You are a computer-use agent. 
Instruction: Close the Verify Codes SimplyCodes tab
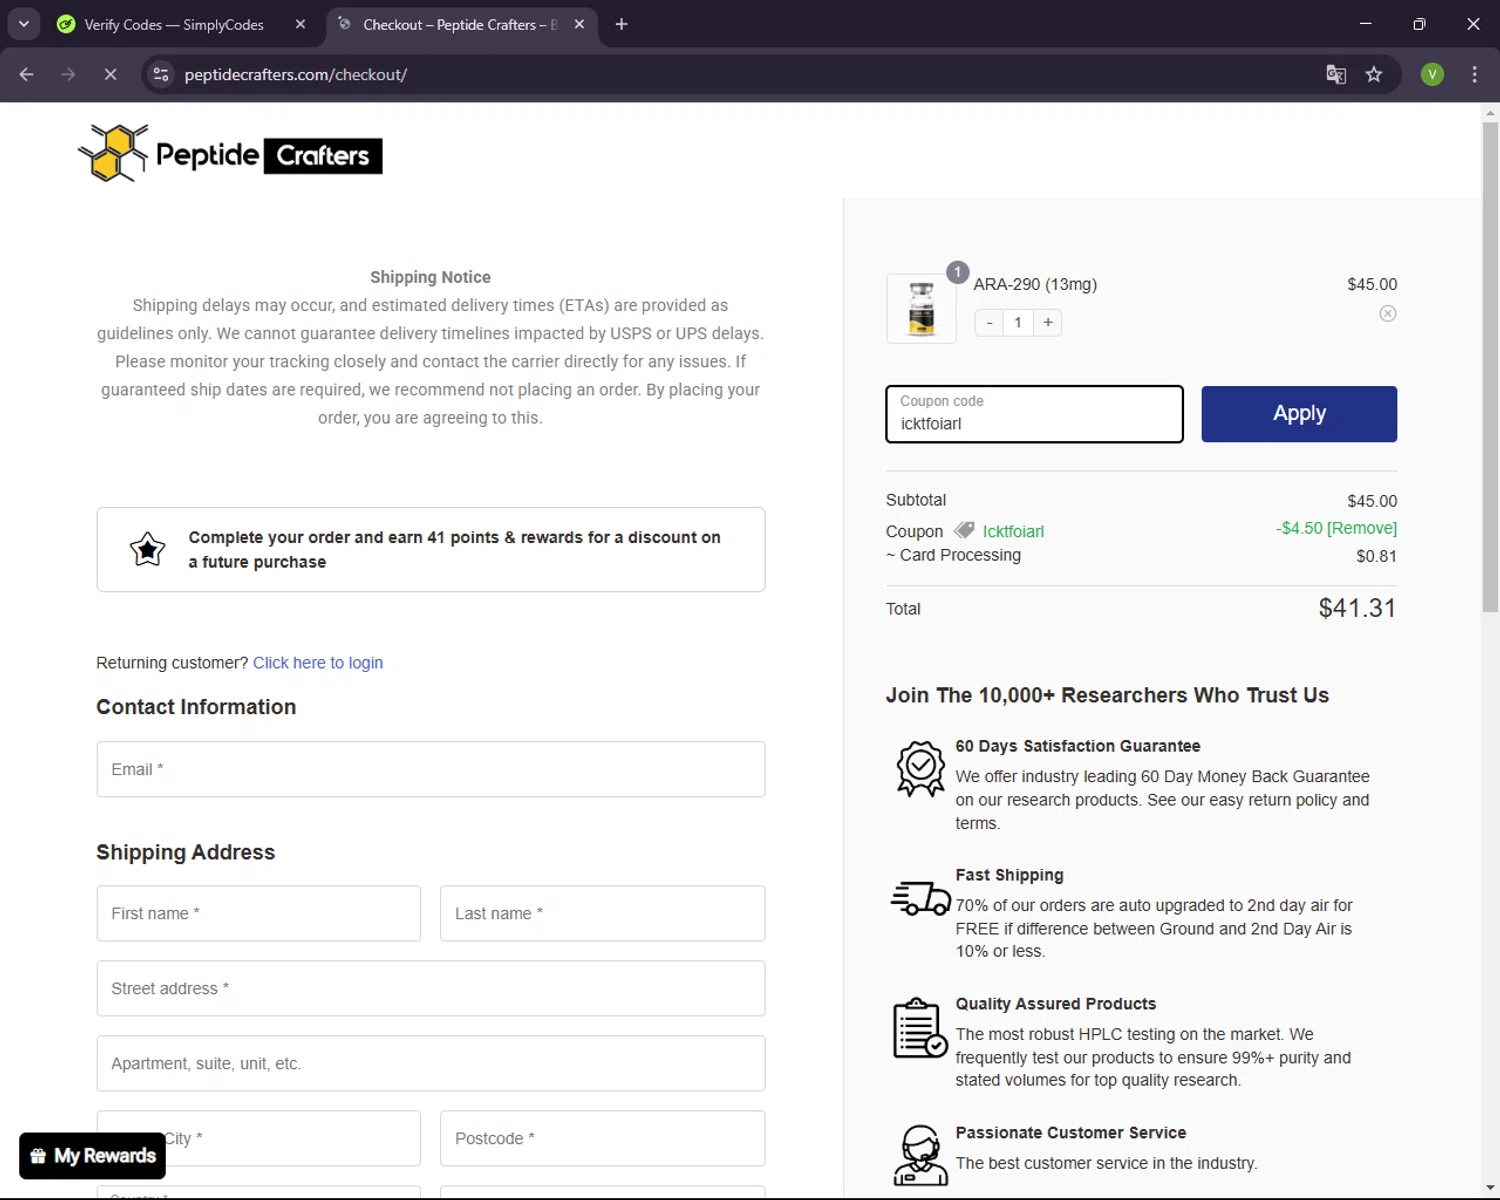(x=300, y=25)
